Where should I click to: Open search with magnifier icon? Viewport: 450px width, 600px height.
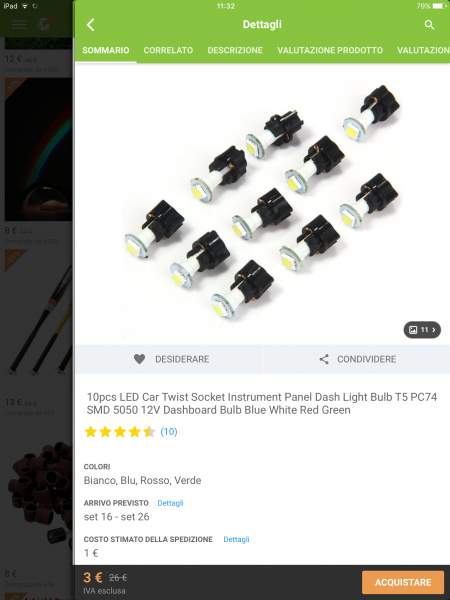[429, 25]
